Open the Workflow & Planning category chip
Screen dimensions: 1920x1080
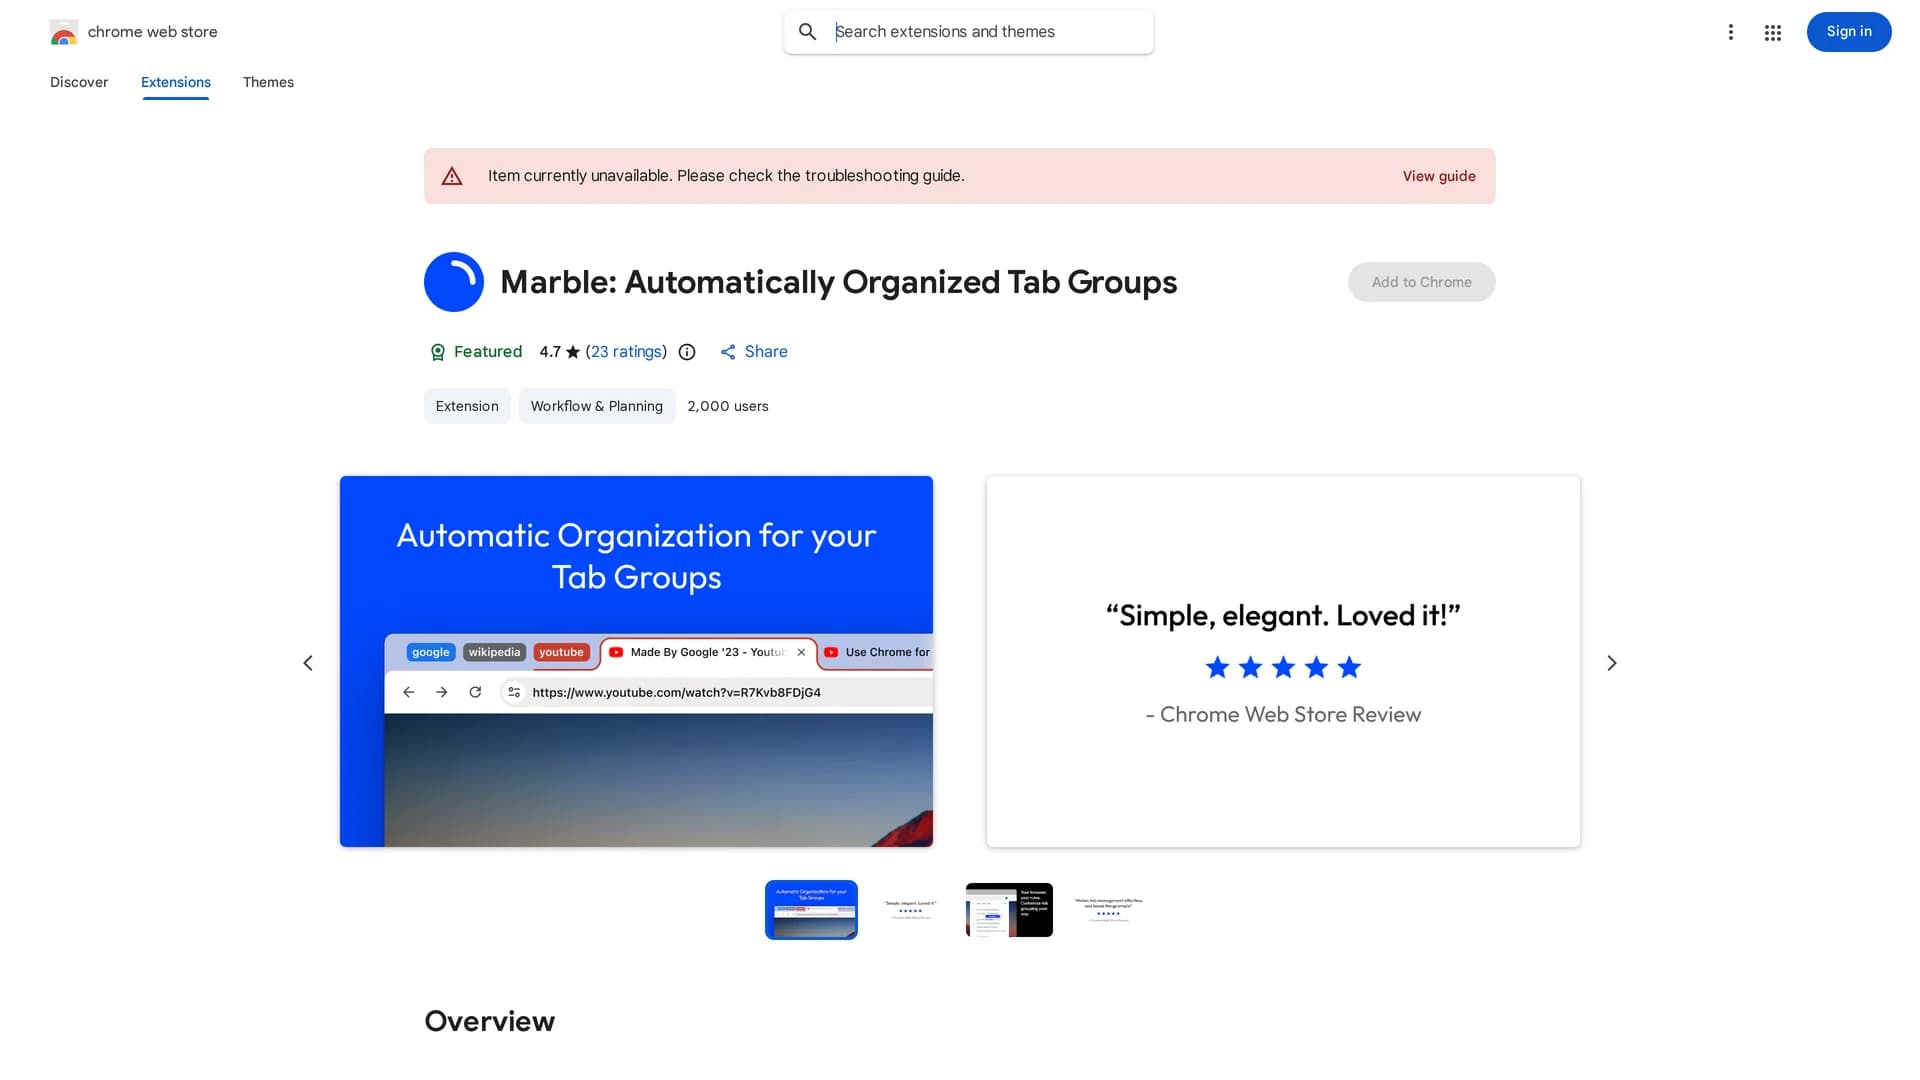597,406
